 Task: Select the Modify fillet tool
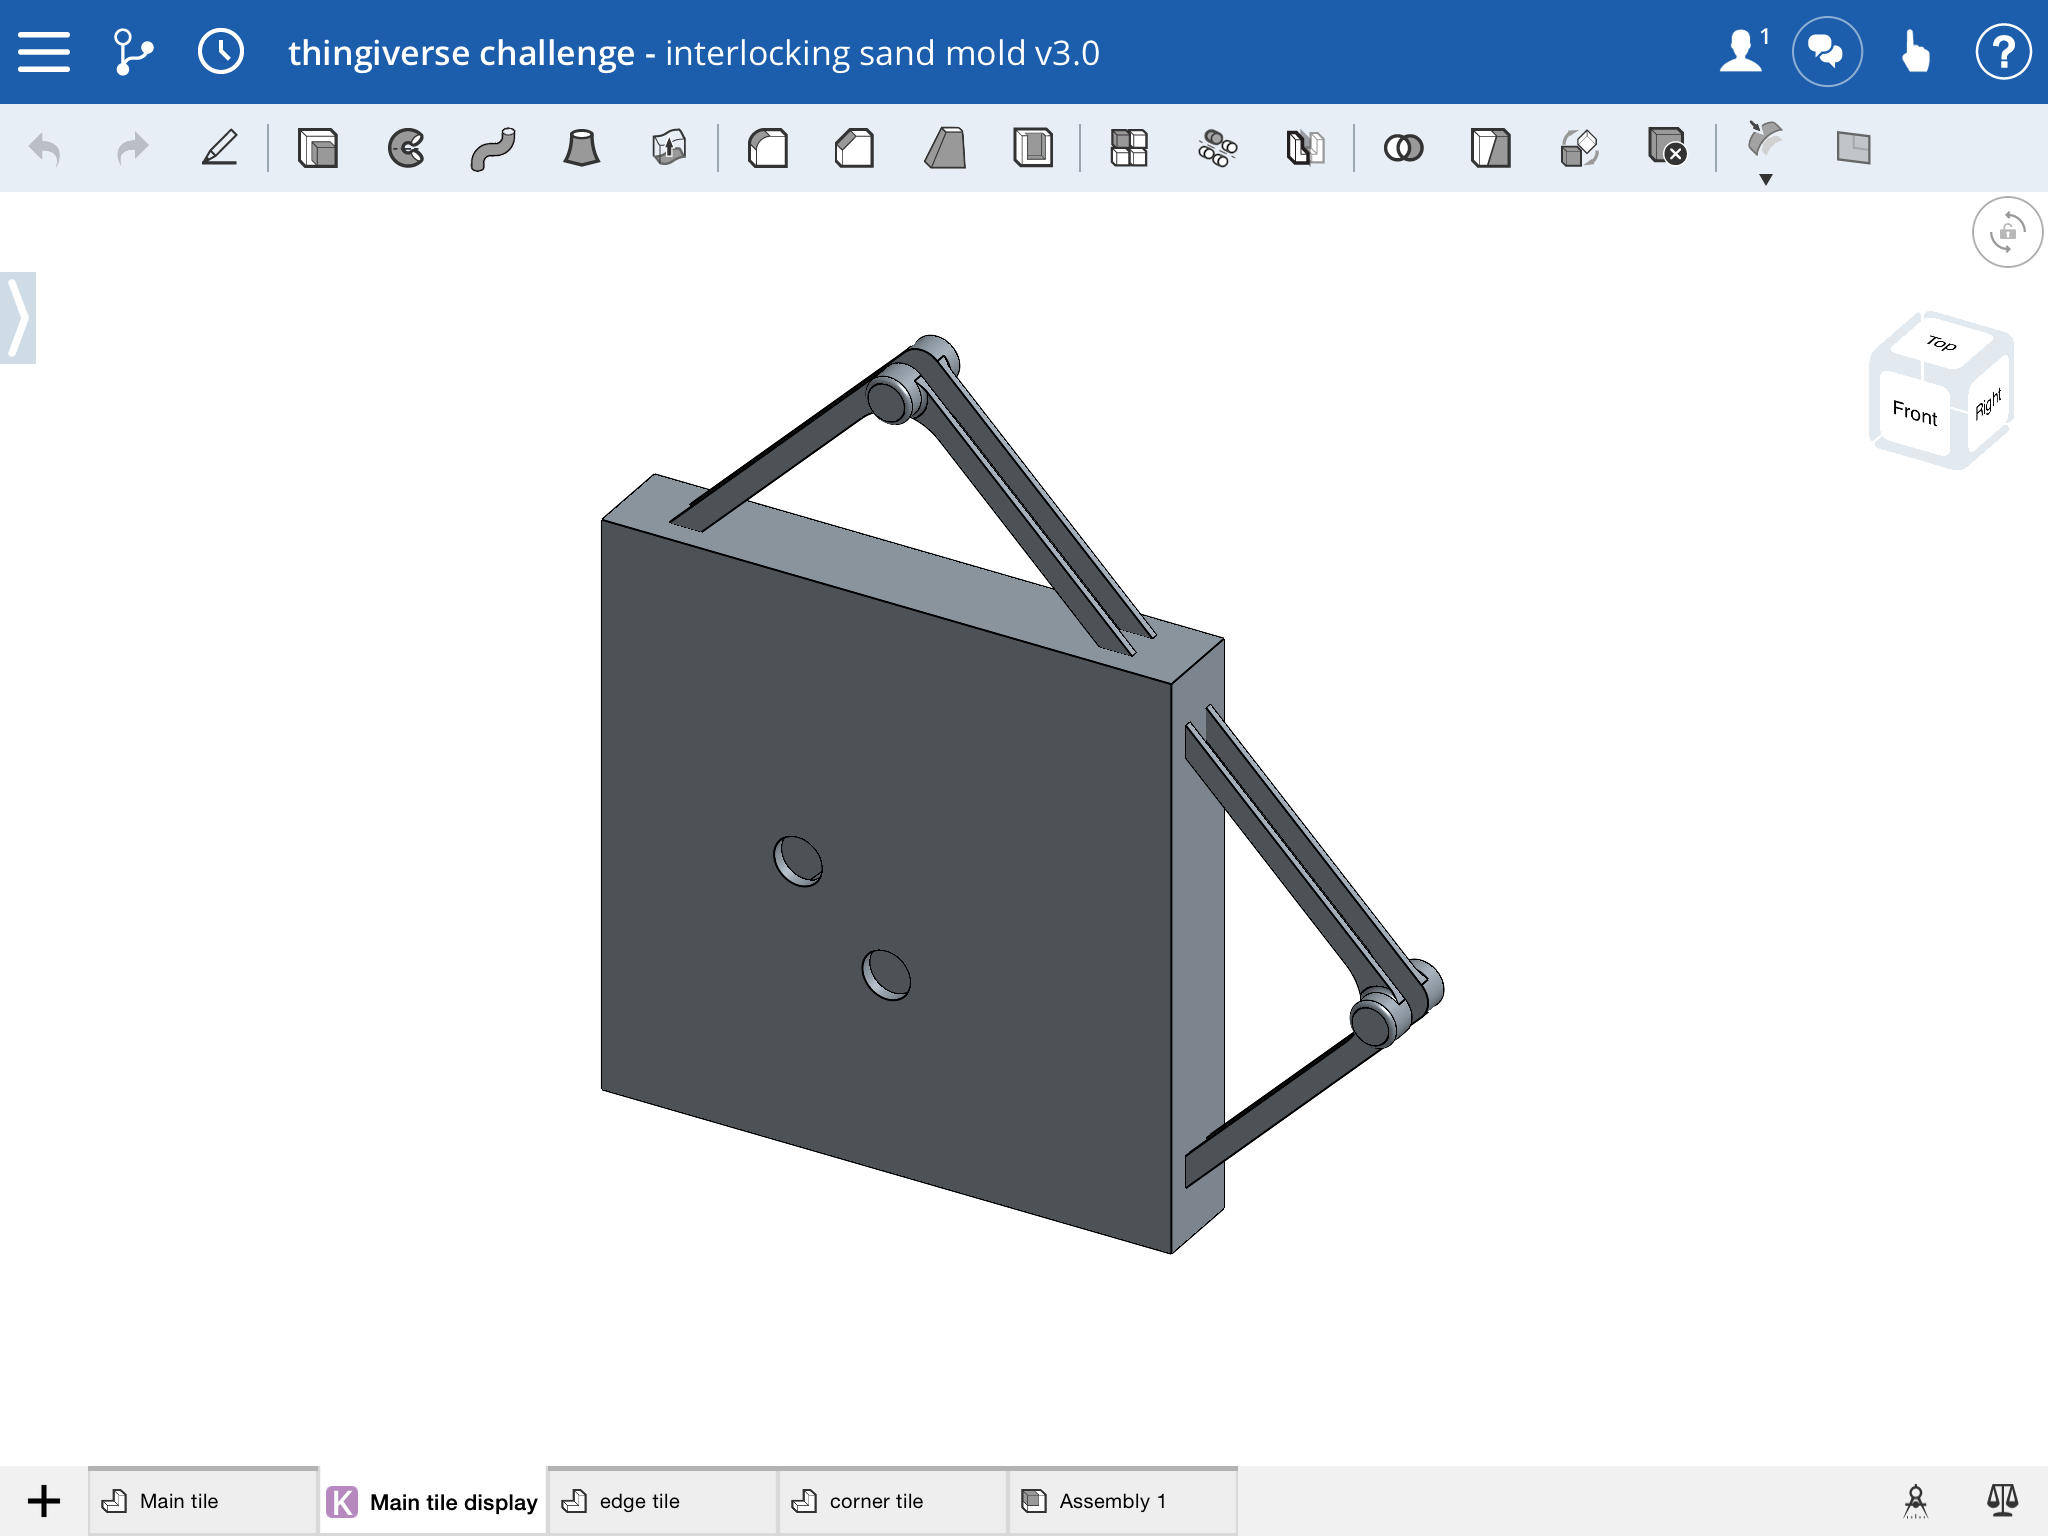1765,140
